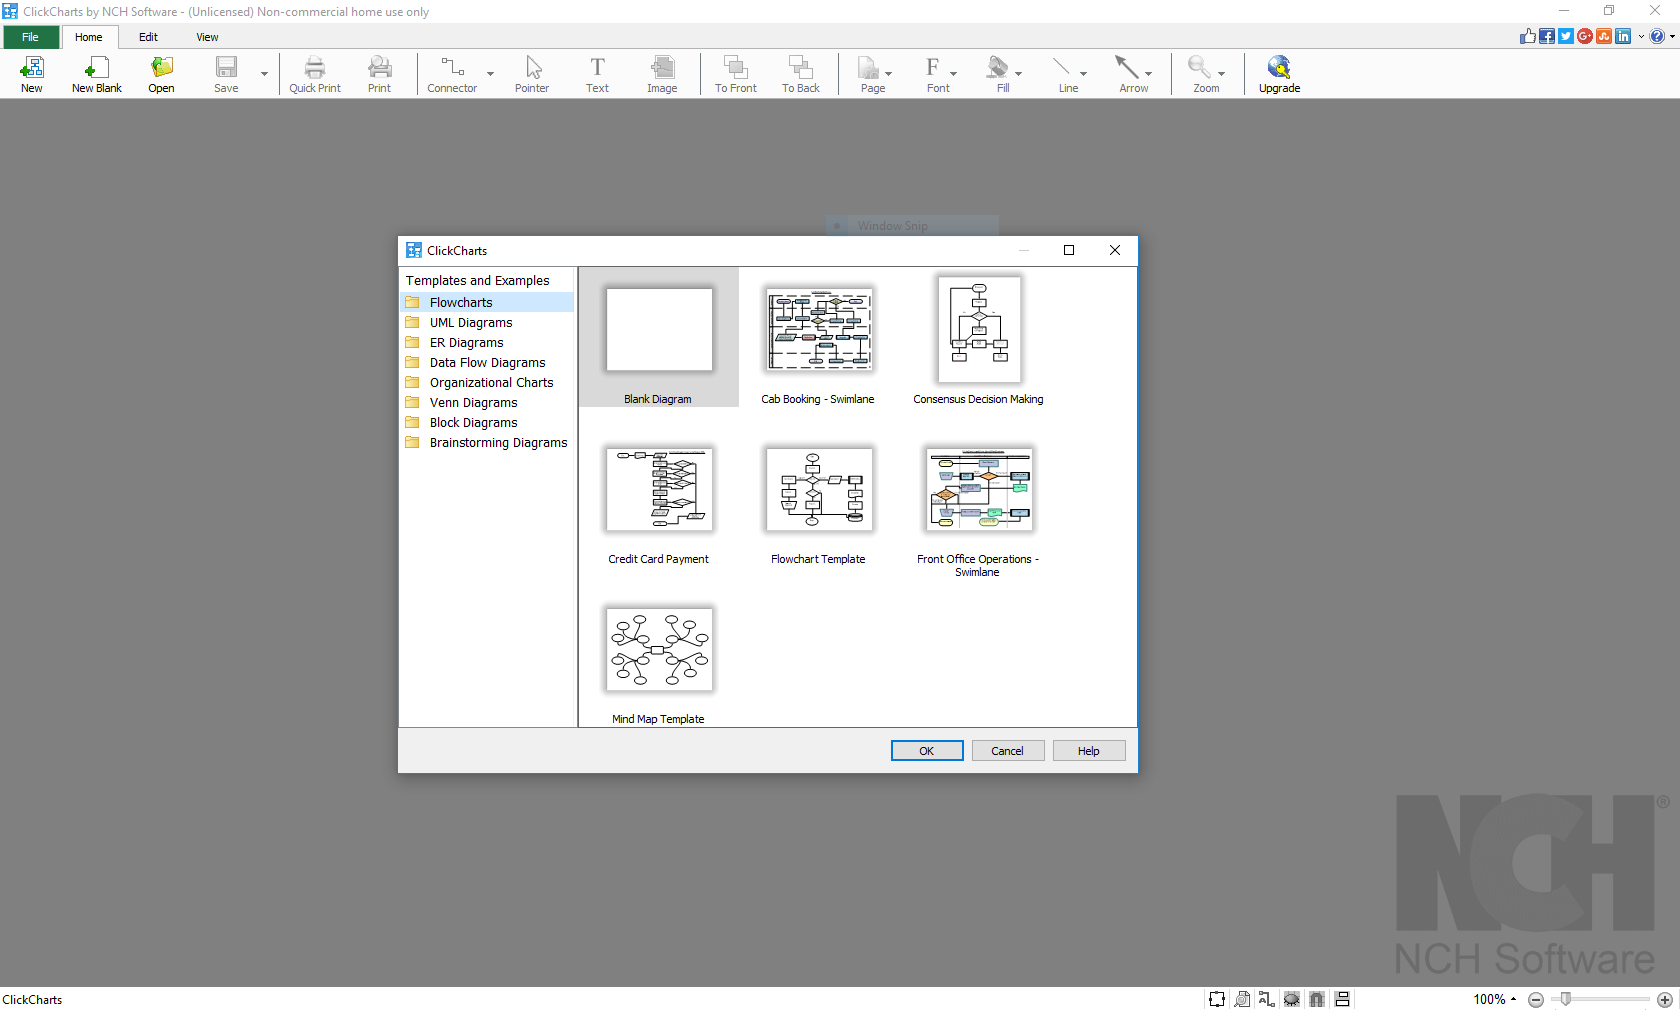
Task: Open the Quick Print function
Action: pos(314,73)
